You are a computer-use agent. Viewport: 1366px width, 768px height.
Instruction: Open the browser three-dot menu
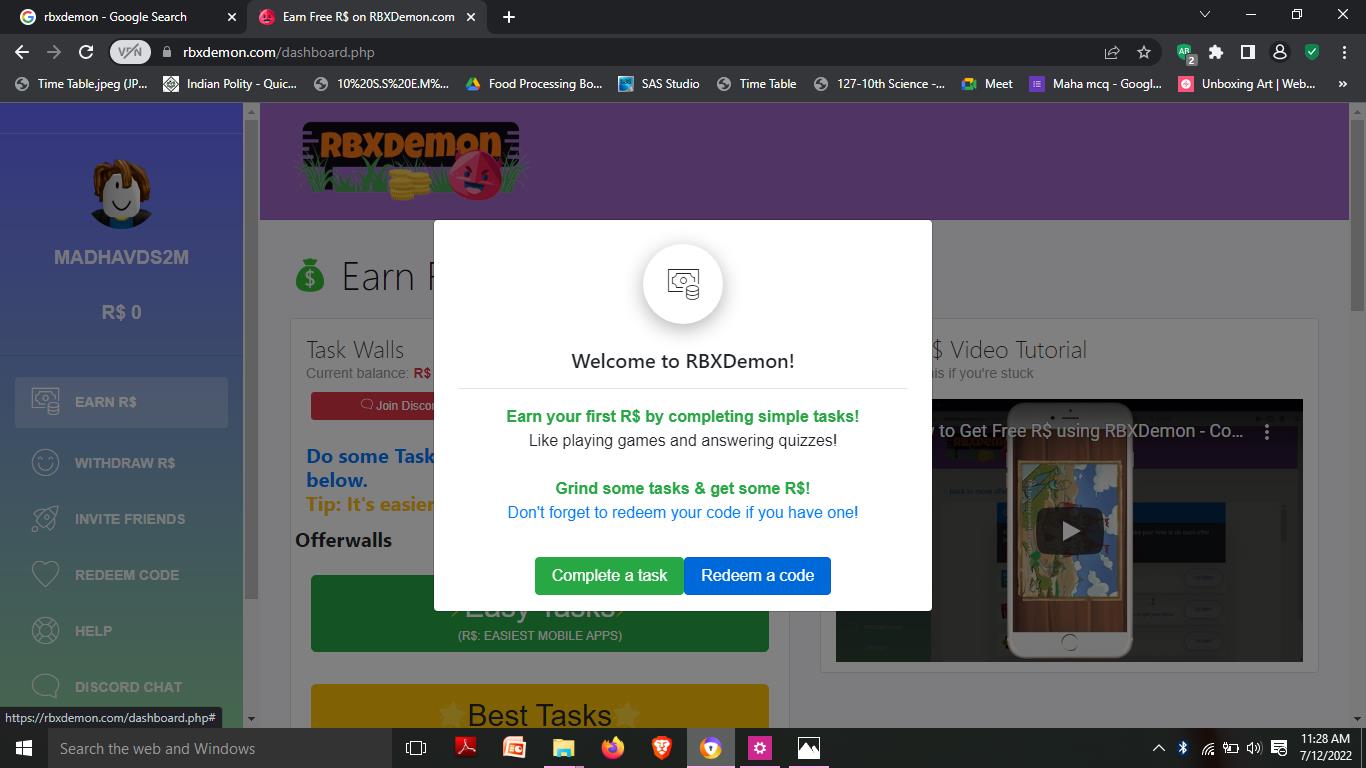tap(1344, 52)
